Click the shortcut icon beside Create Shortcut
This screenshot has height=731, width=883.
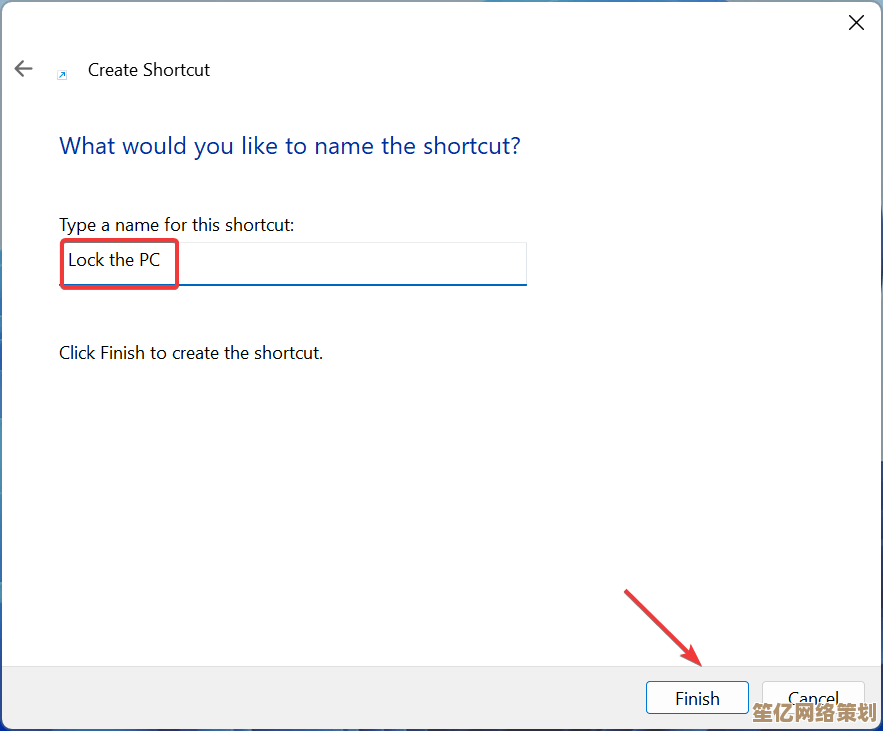(x=62, y=74)
